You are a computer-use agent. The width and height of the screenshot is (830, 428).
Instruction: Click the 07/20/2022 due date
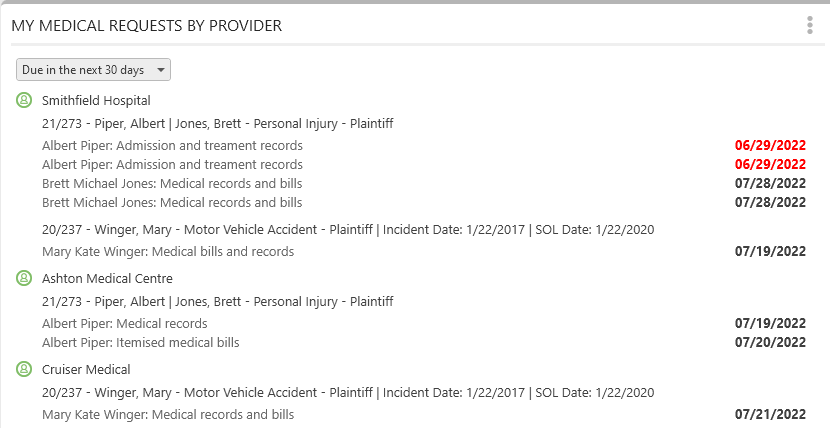pyautogui.click(x=770, y=342)
